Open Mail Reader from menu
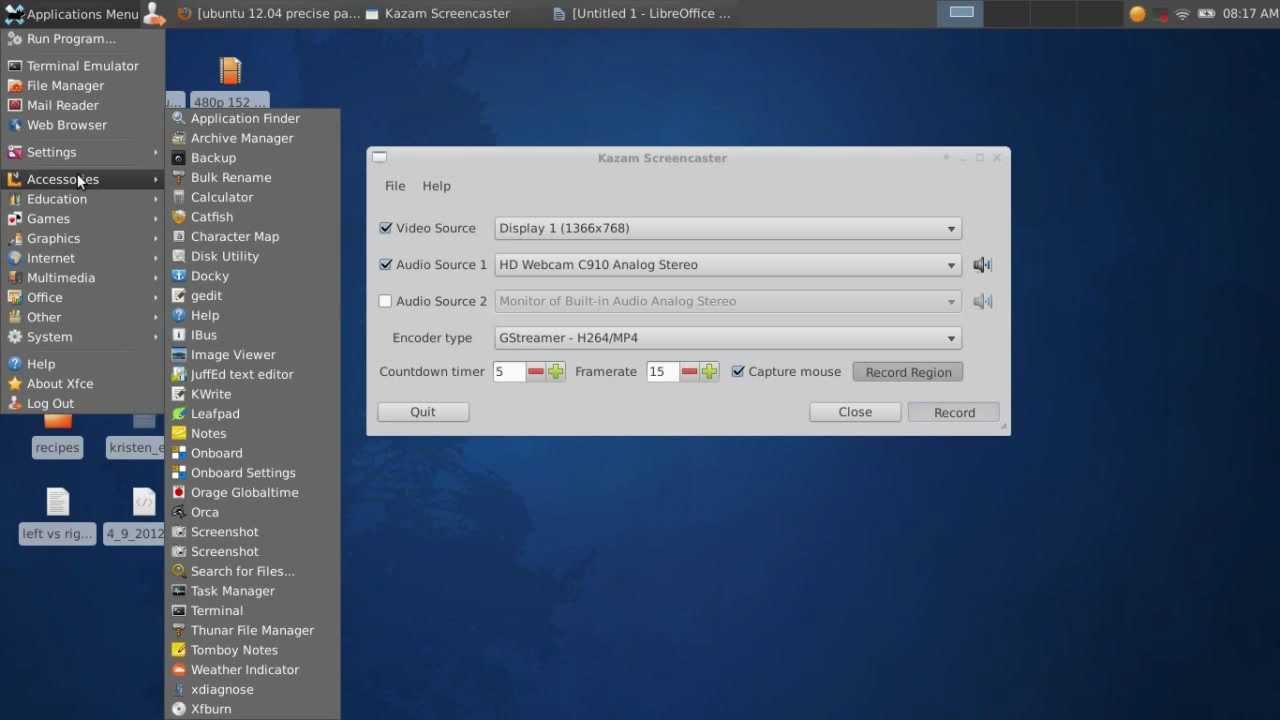1280x720 pixels. 83,105
